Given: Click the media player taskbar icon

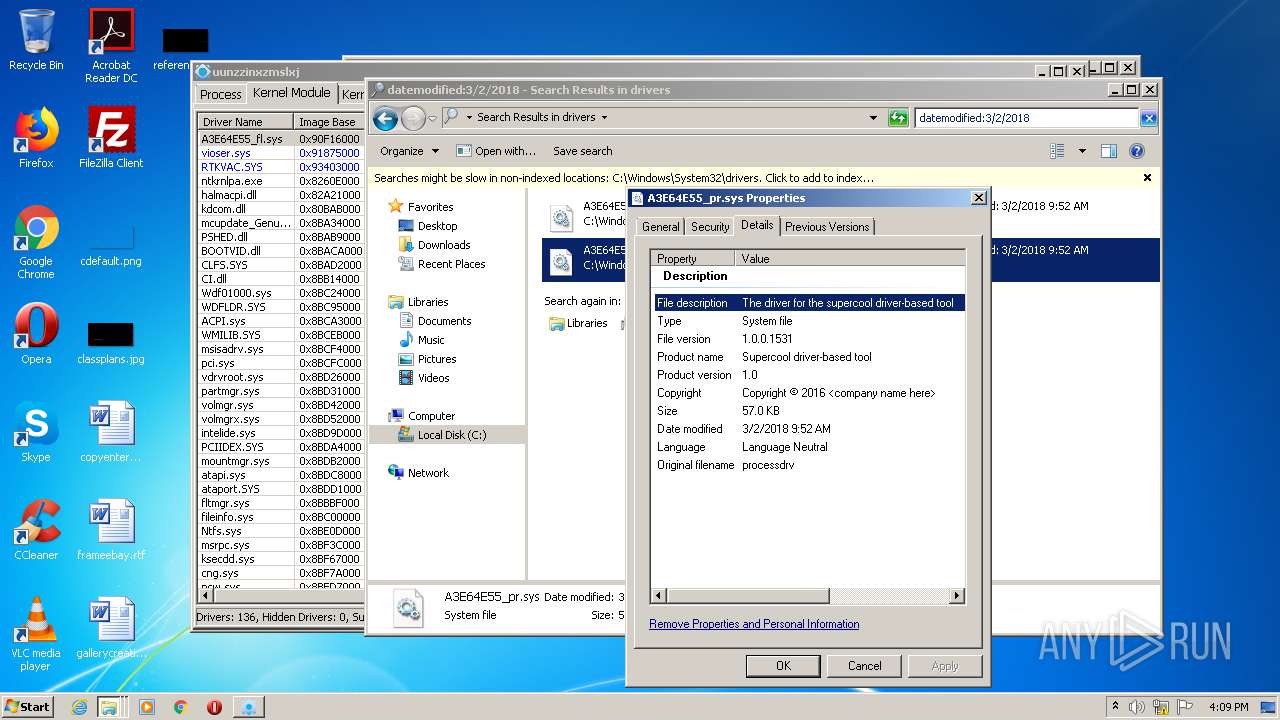Looking at the screenshot, I should pyautogui.click(x=147, y=707).
